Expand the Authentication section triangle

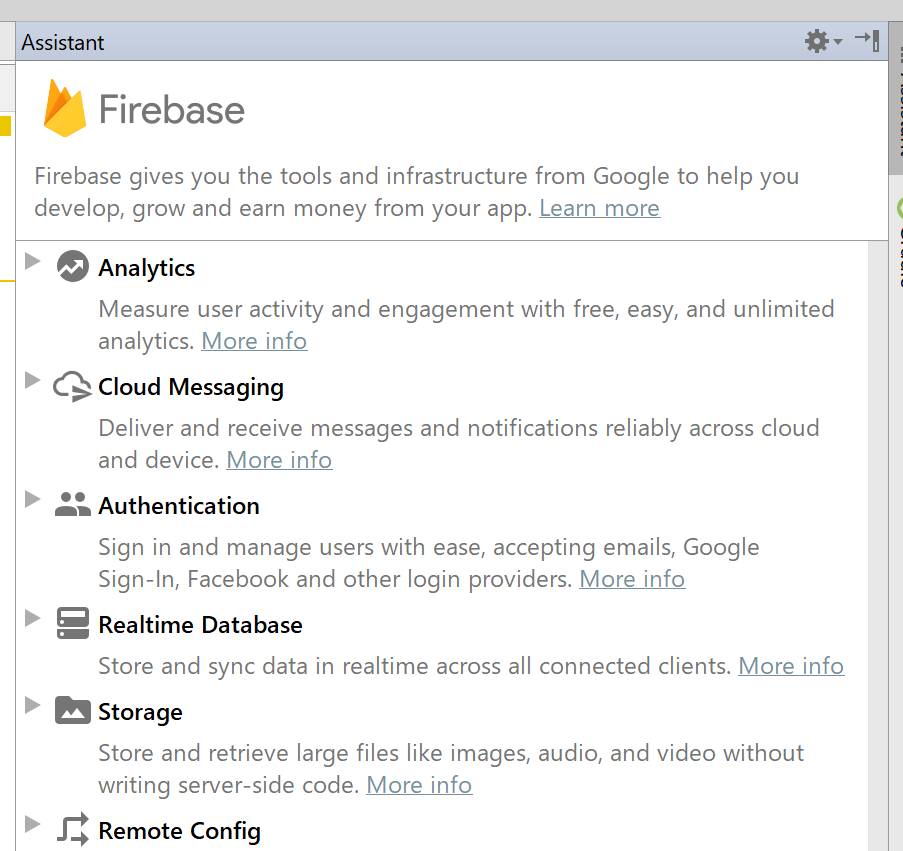click(33, 499)
